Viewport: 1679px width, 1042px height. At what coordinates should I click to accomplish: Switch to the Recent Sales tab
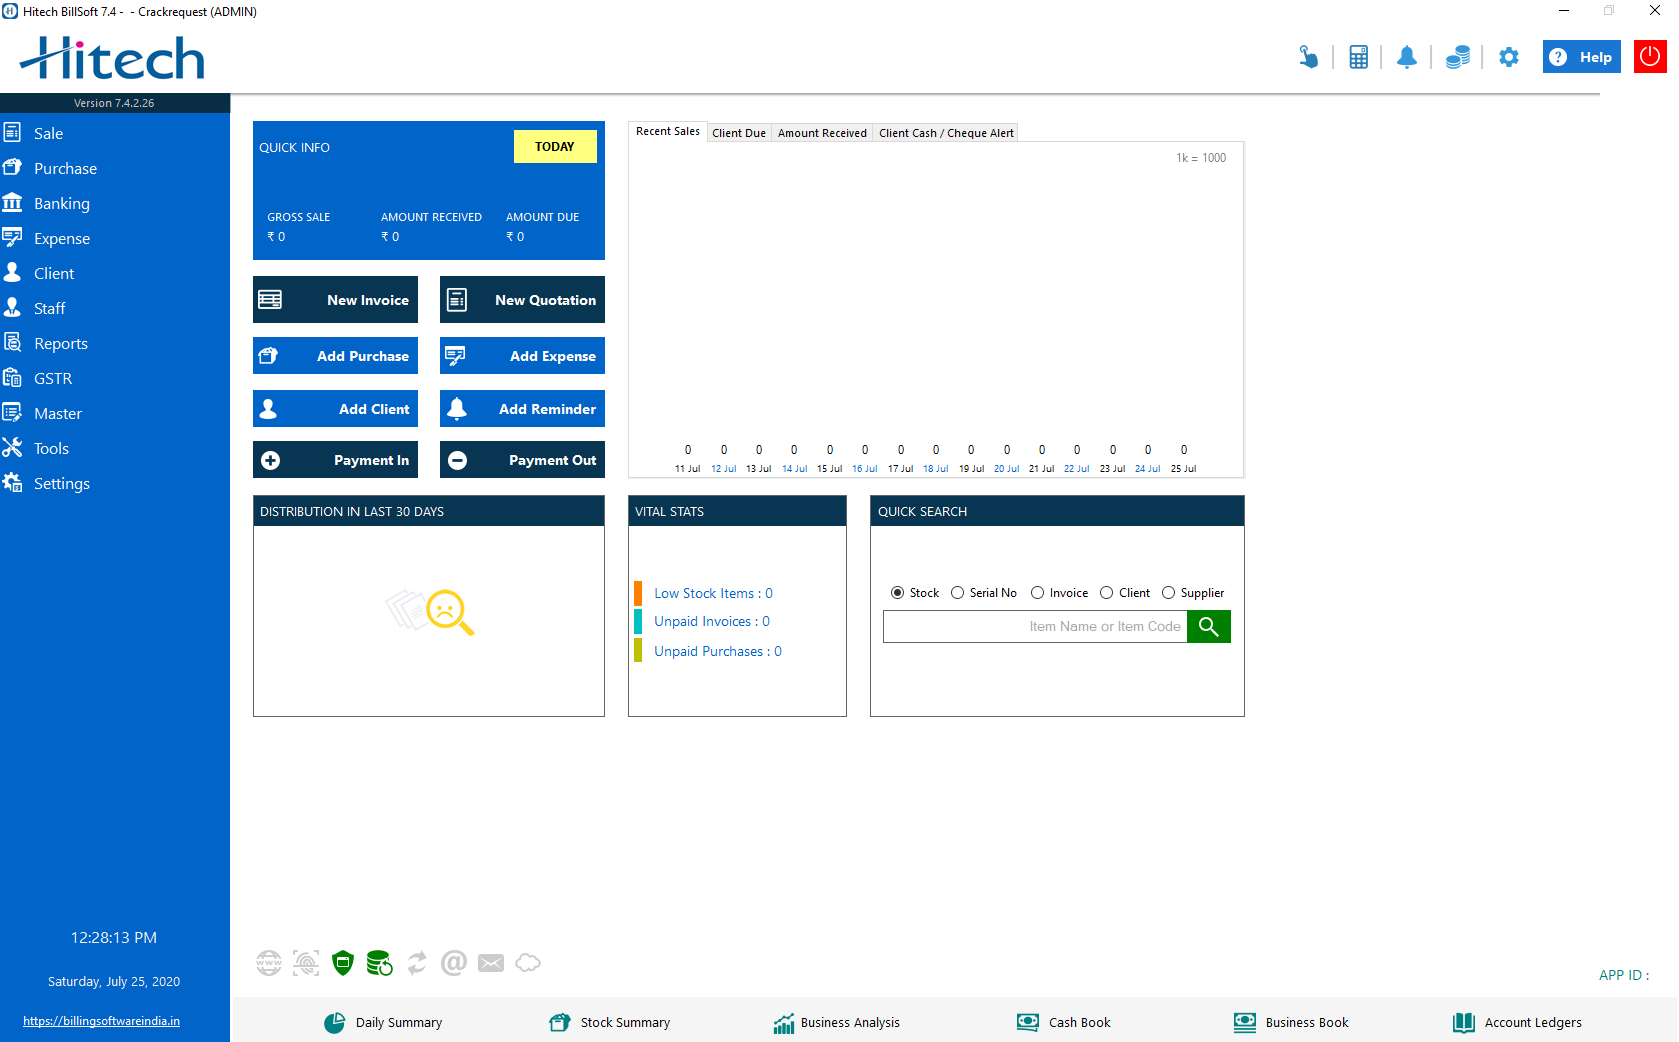click(667, 131)
